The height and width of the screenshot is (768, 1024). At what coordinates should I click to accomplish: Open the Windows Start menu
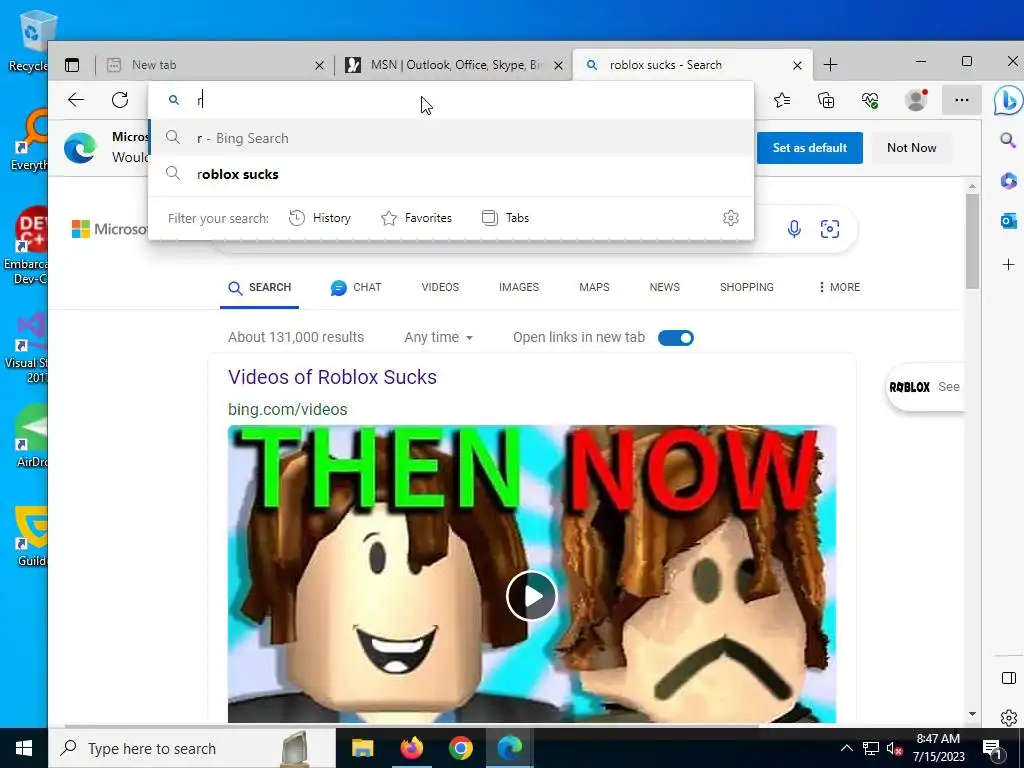tap(24, 748)
